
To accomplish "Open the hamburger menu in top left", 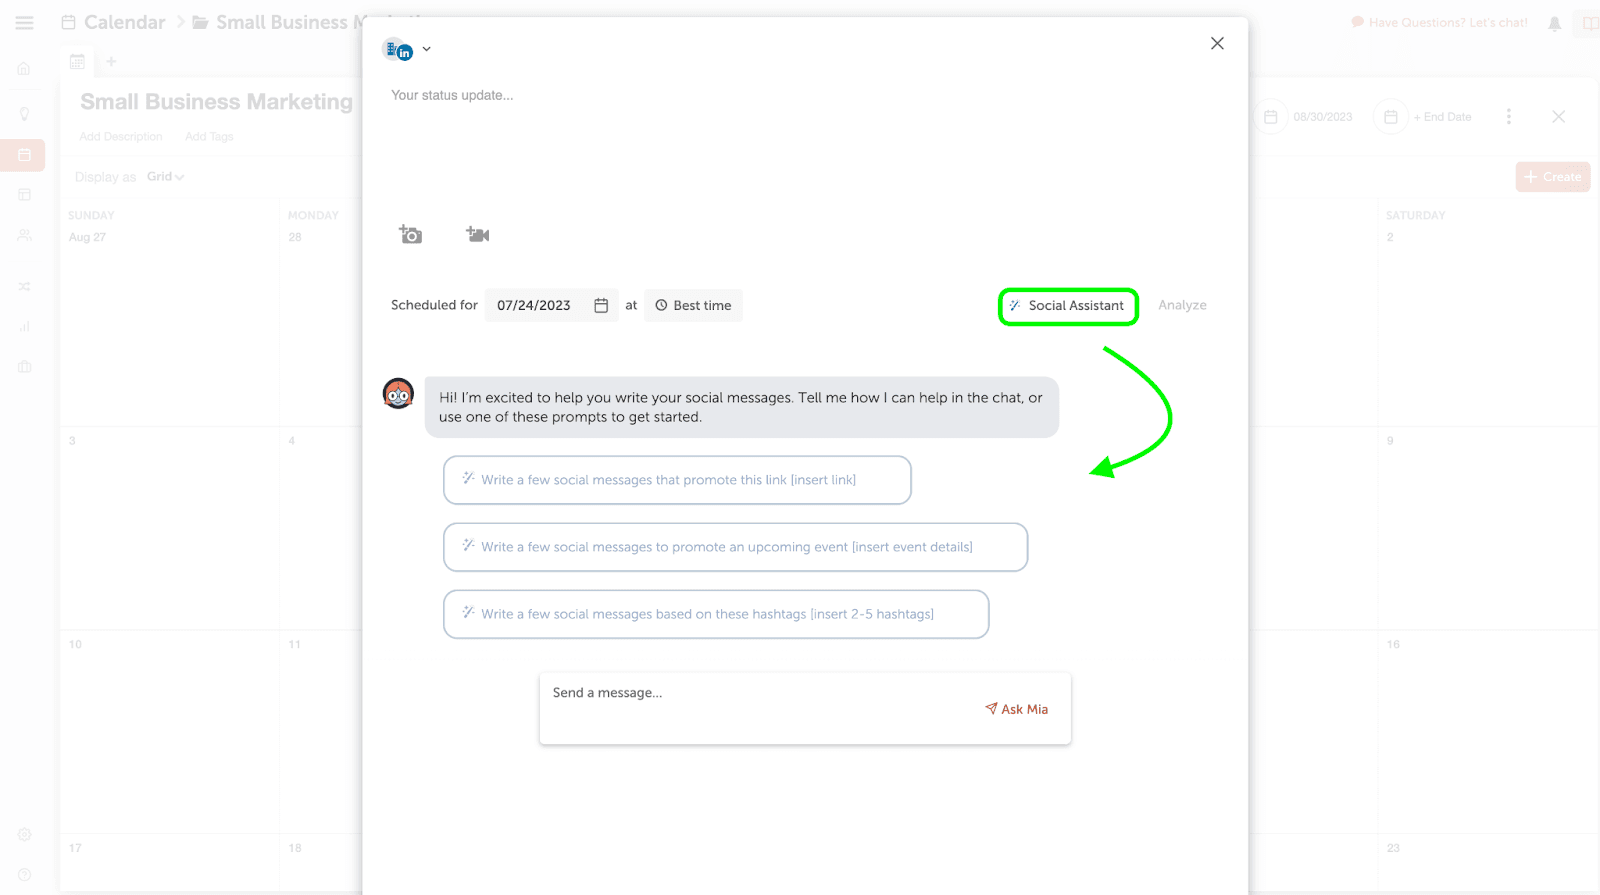I will (25, 23).
